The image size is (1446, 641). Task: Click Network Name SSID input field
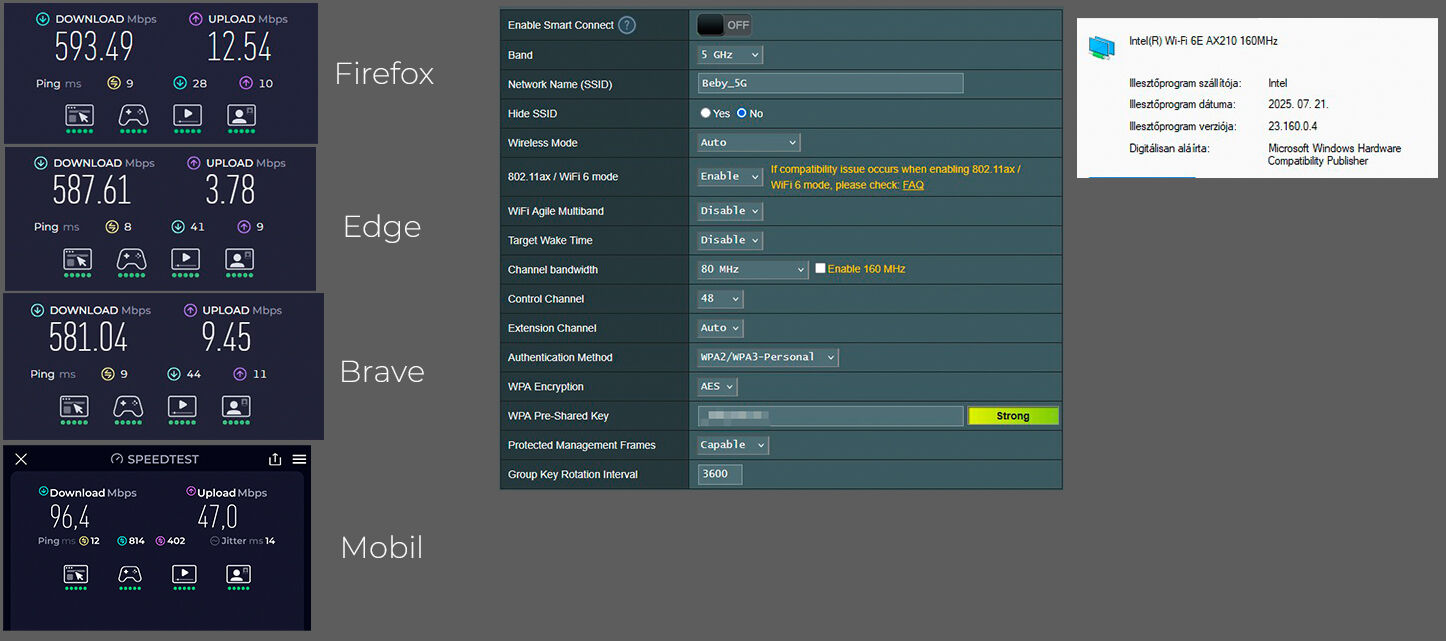tap(830, 84)
